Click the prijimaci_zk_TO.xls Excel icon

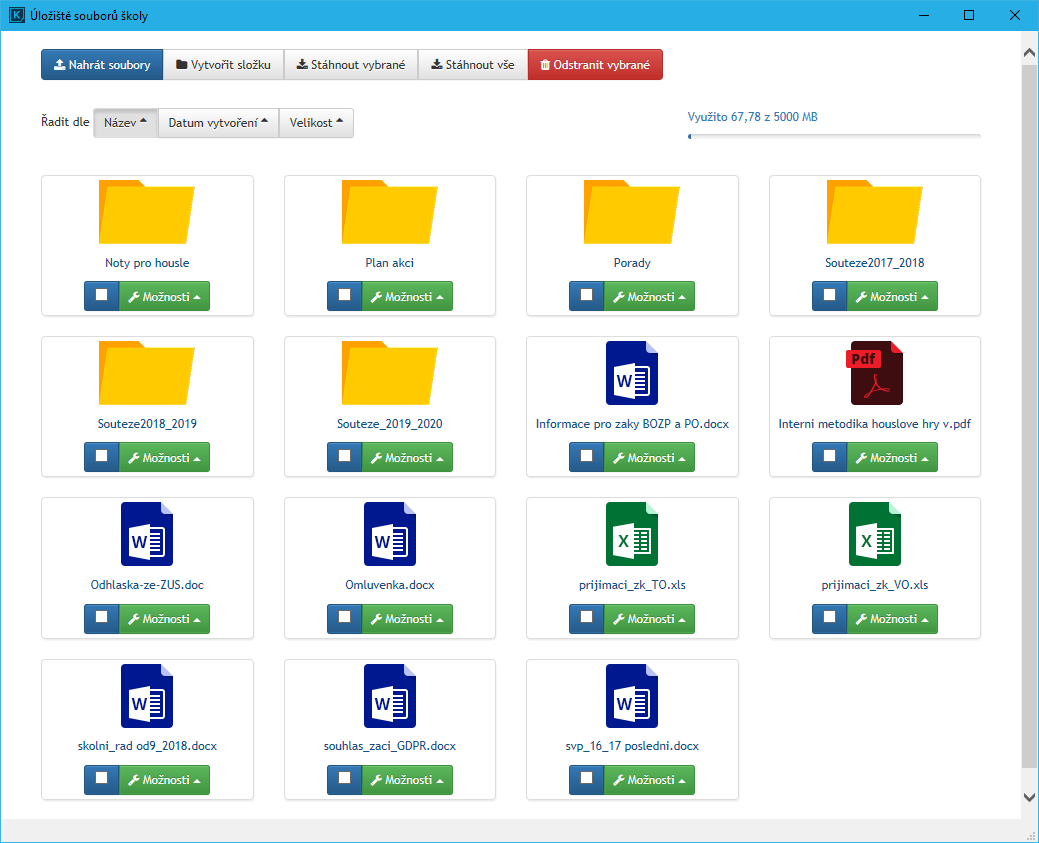[632, 534]
